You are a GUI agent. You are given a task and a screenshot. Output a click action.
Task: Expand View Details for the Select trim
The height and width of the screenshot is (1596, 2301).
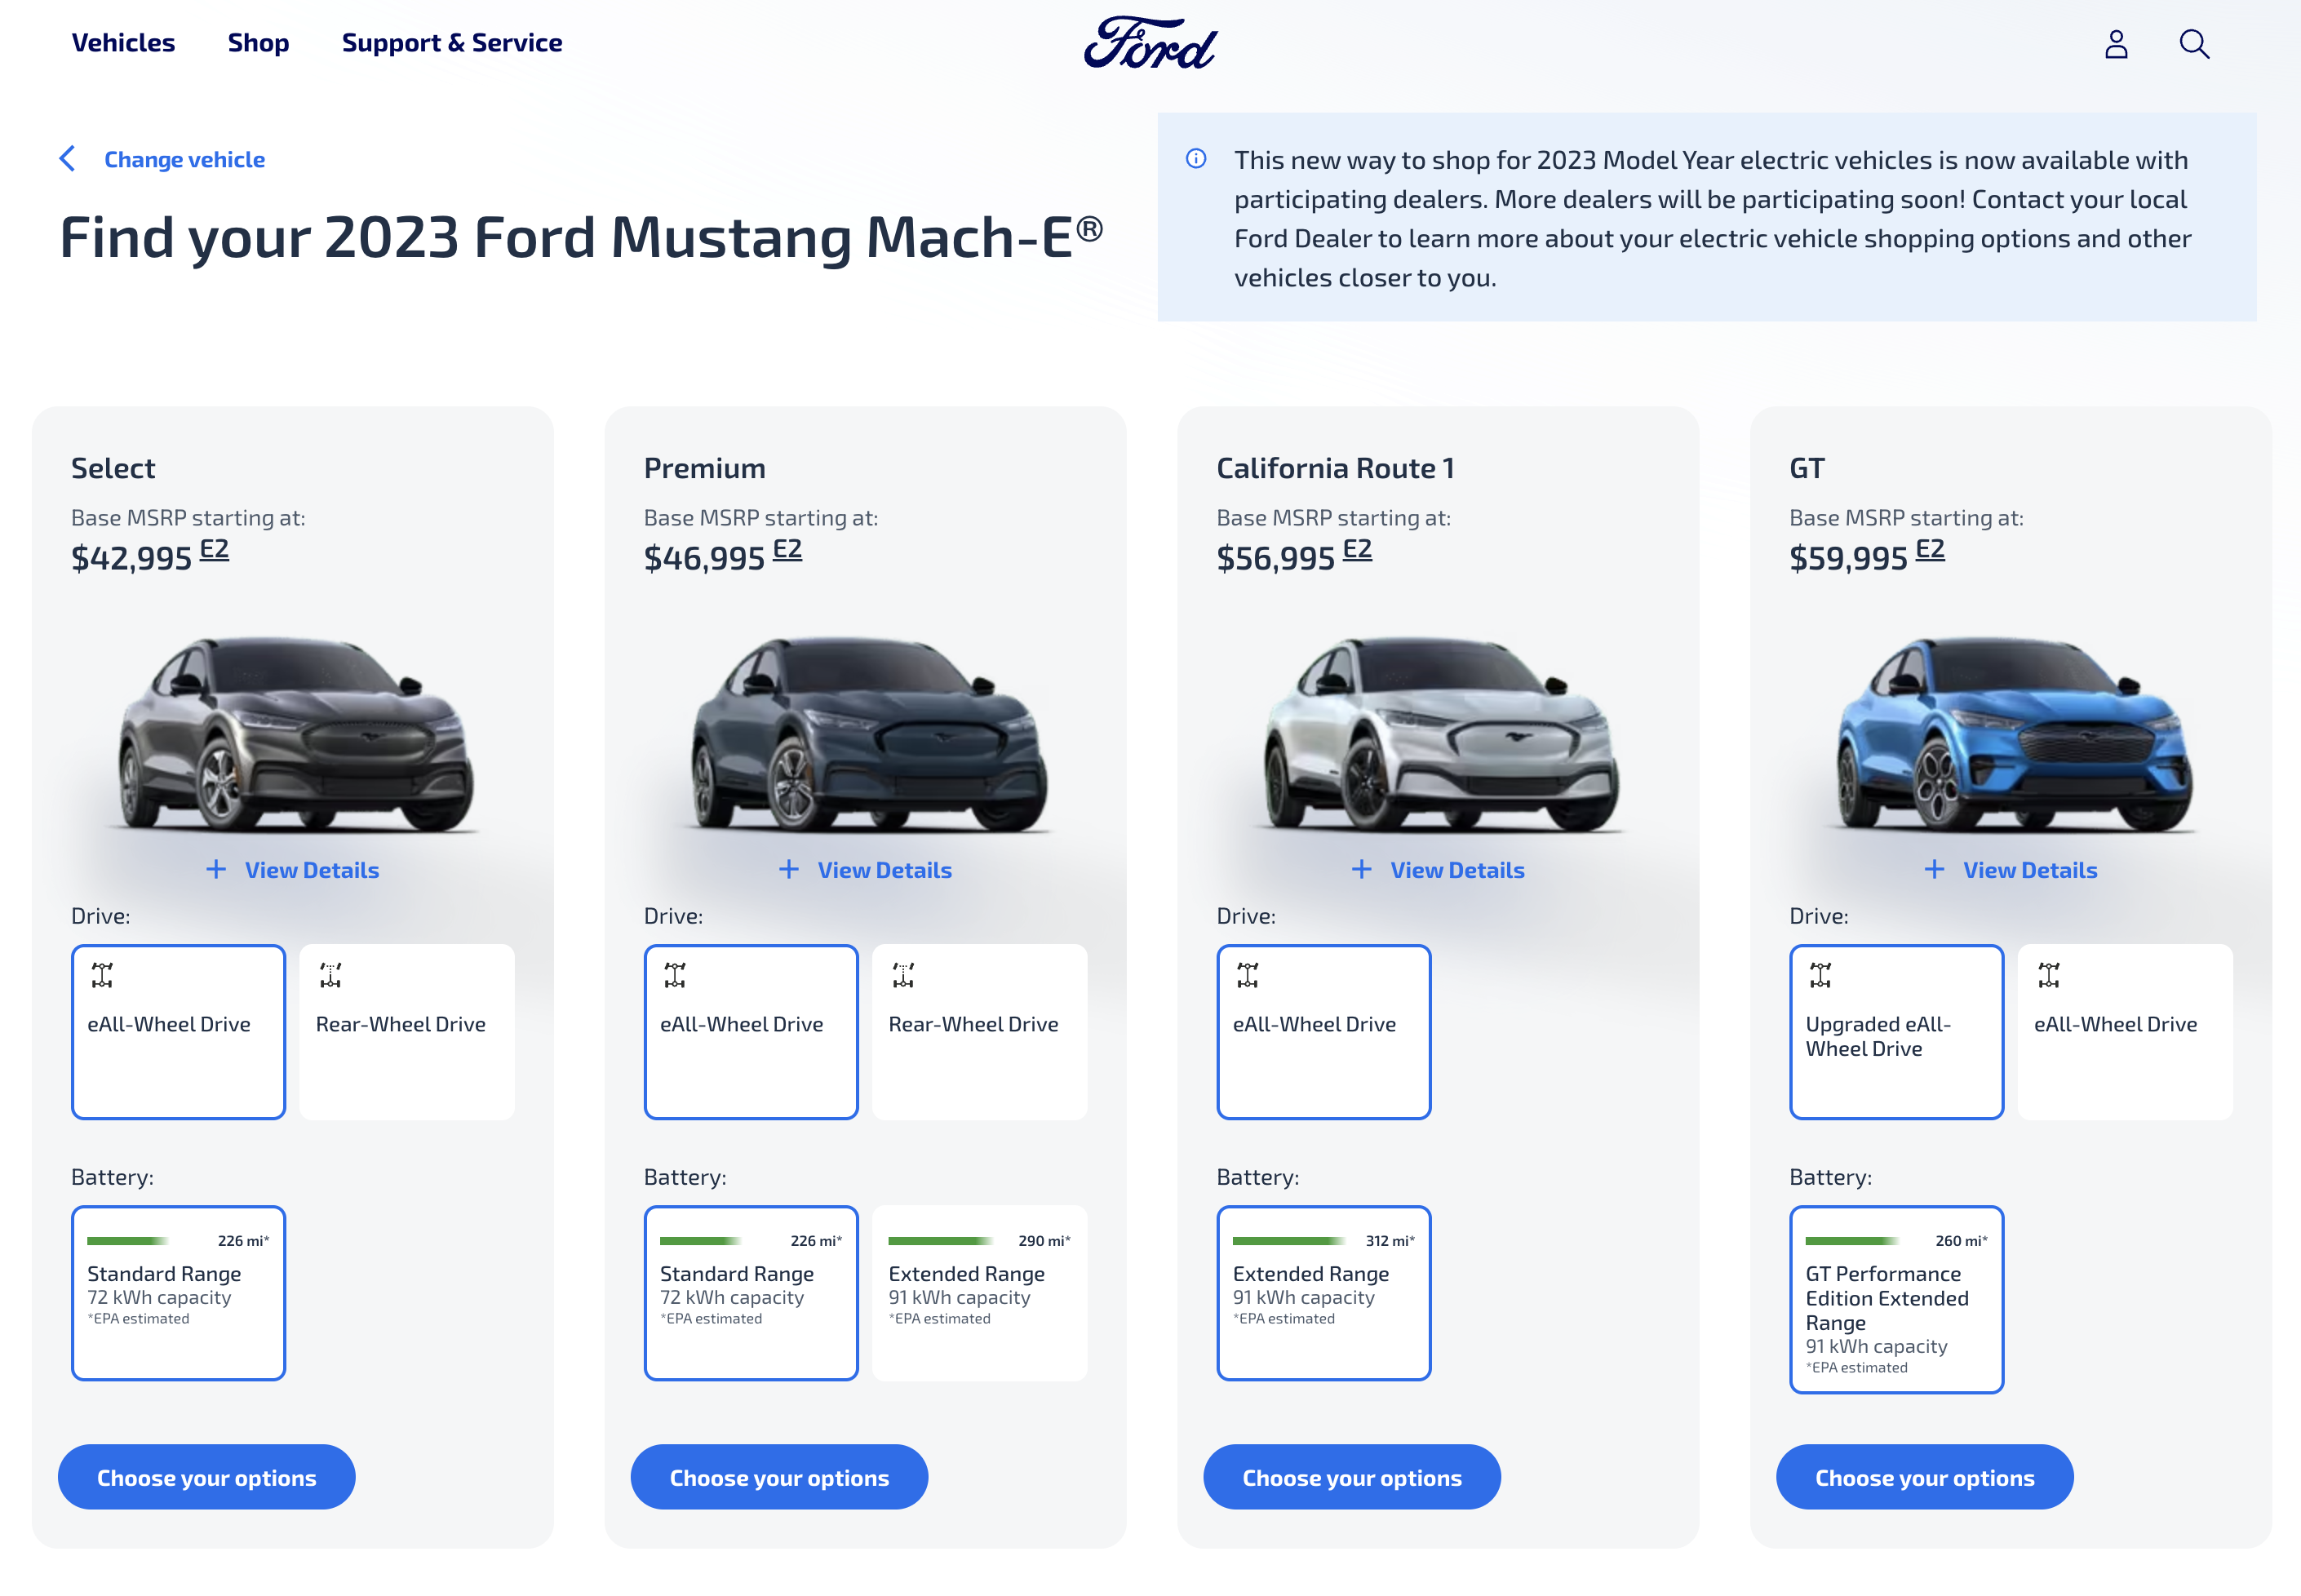[x=291, y=869]
